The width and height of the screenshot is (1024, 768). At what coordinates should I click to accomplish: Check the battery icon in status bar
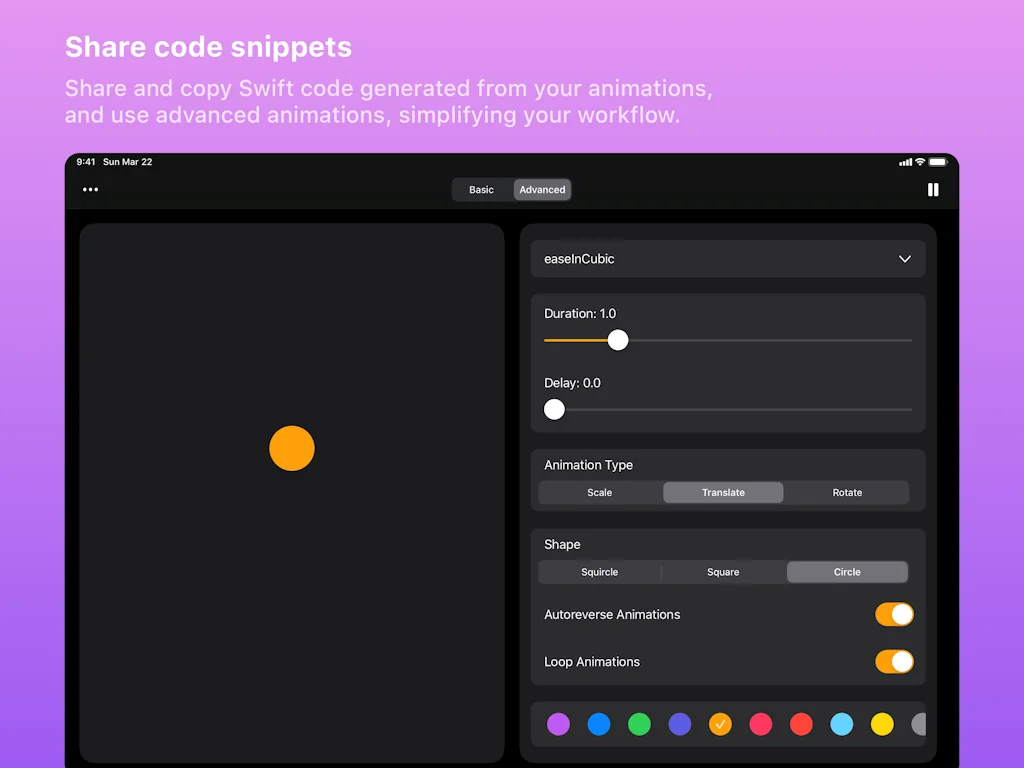coord(938,162)
